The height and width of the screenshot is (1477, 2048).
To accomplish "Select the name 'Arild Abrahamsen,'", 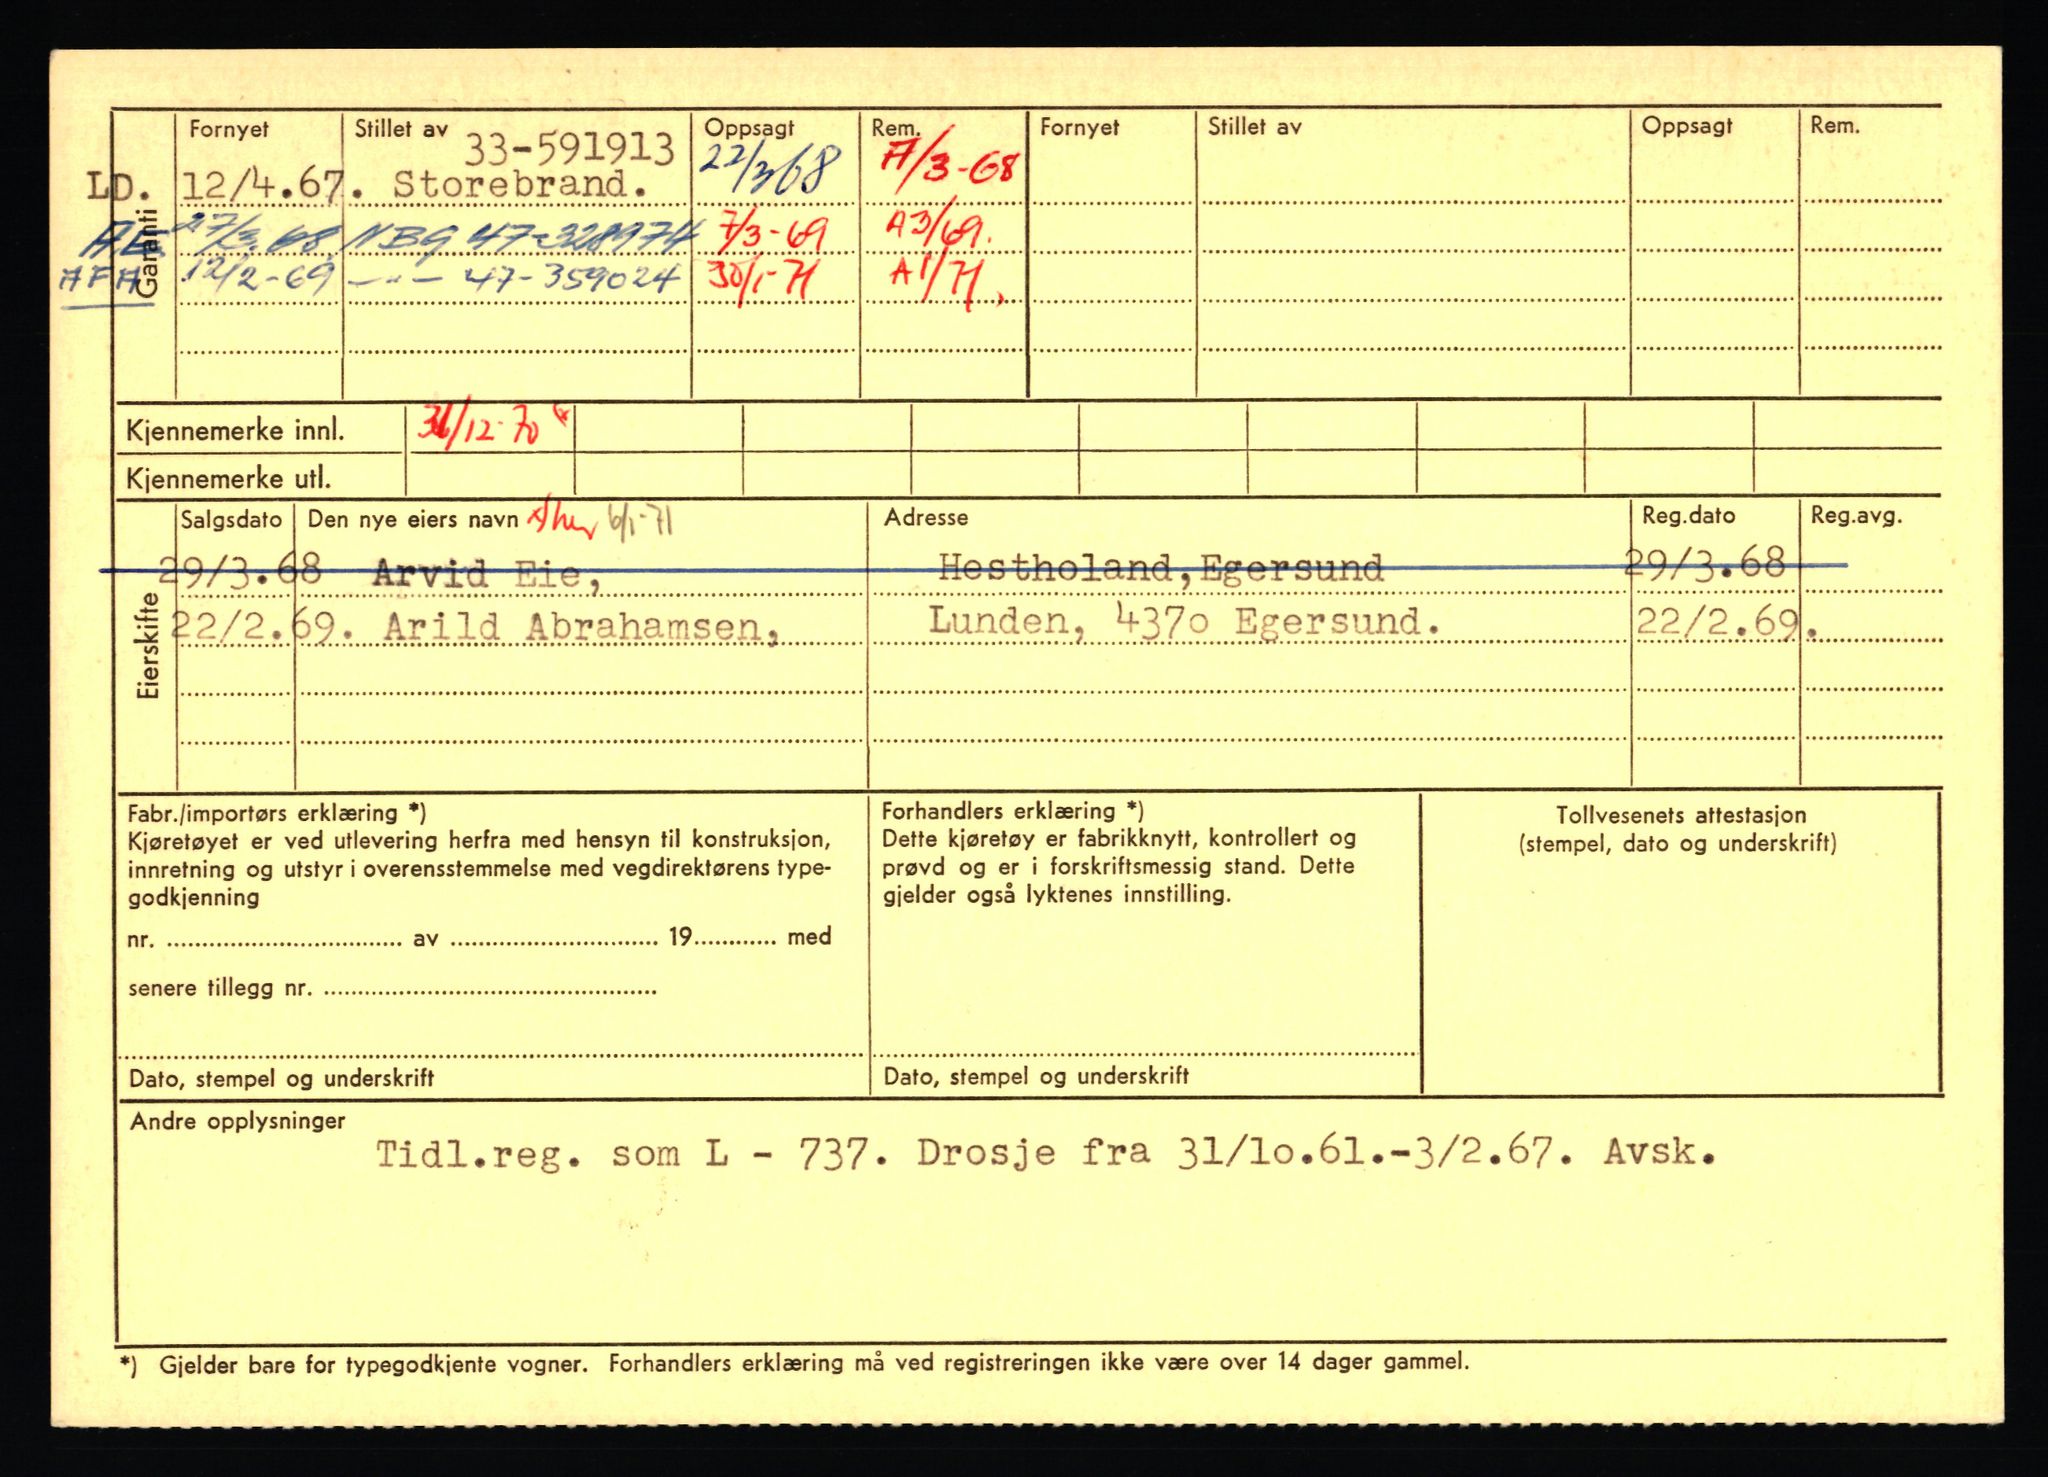I will [x=581, y=627].
